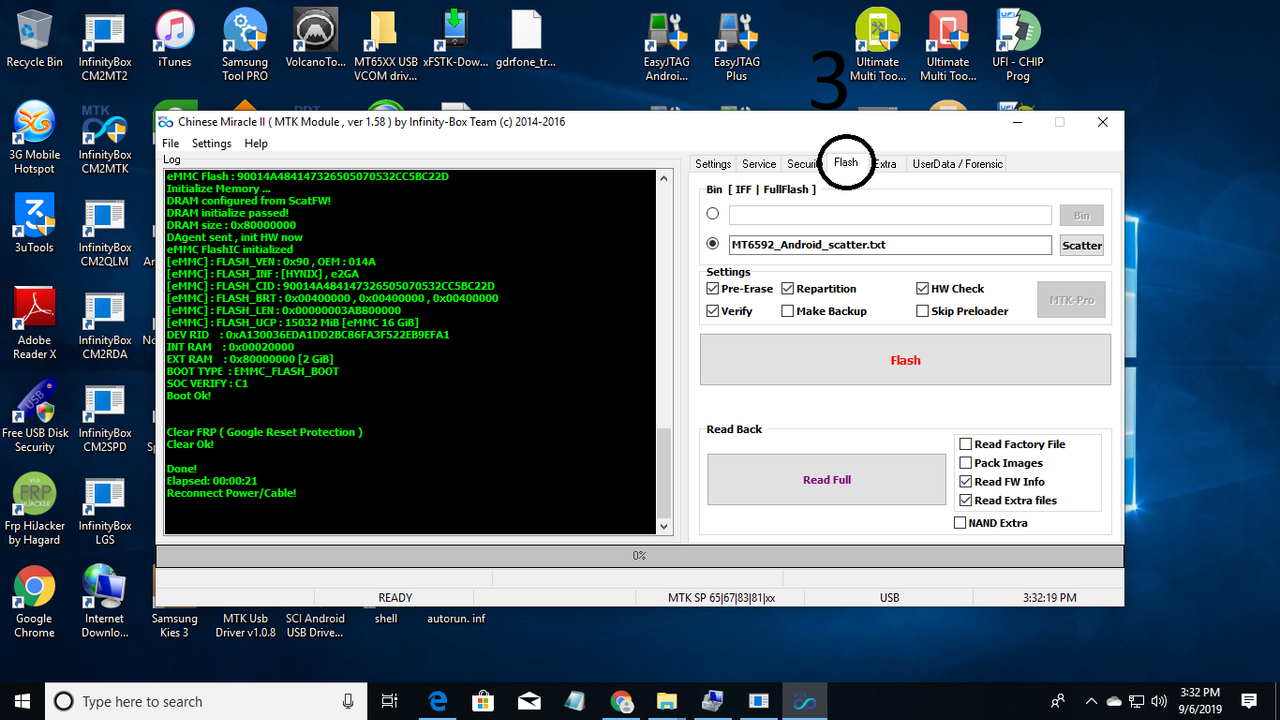Launch 3uTools from desktop

pyautogui.click(x=34, y=223)
